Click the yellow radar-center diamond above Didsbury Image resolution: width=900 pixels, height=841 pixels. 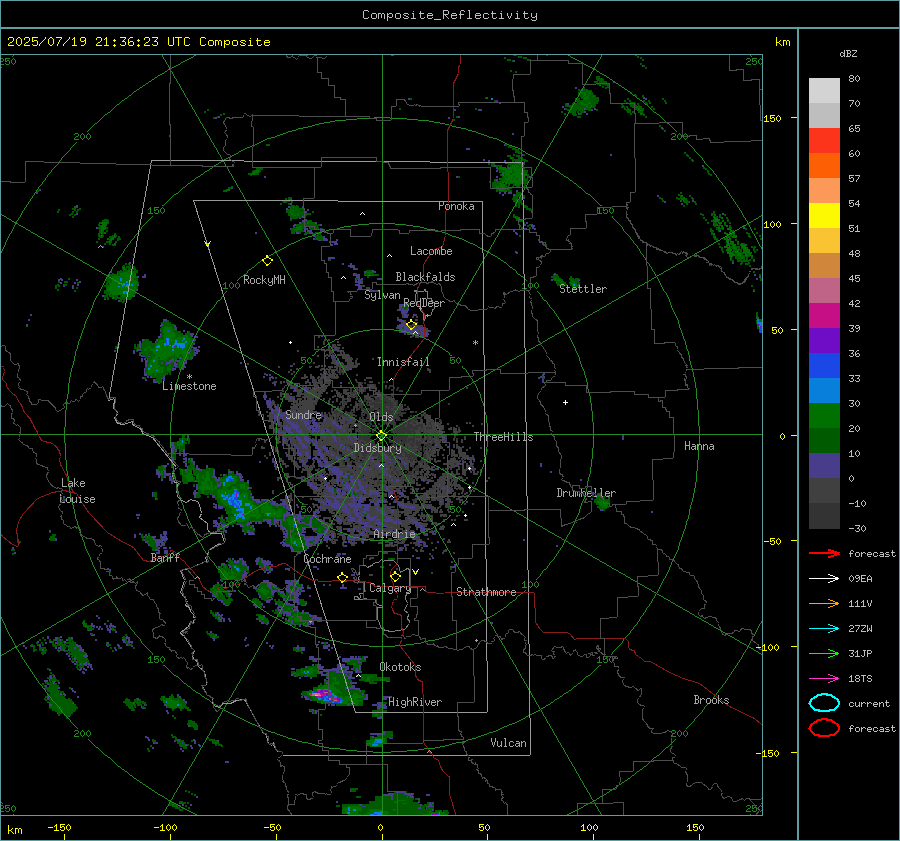pos(381,436)
